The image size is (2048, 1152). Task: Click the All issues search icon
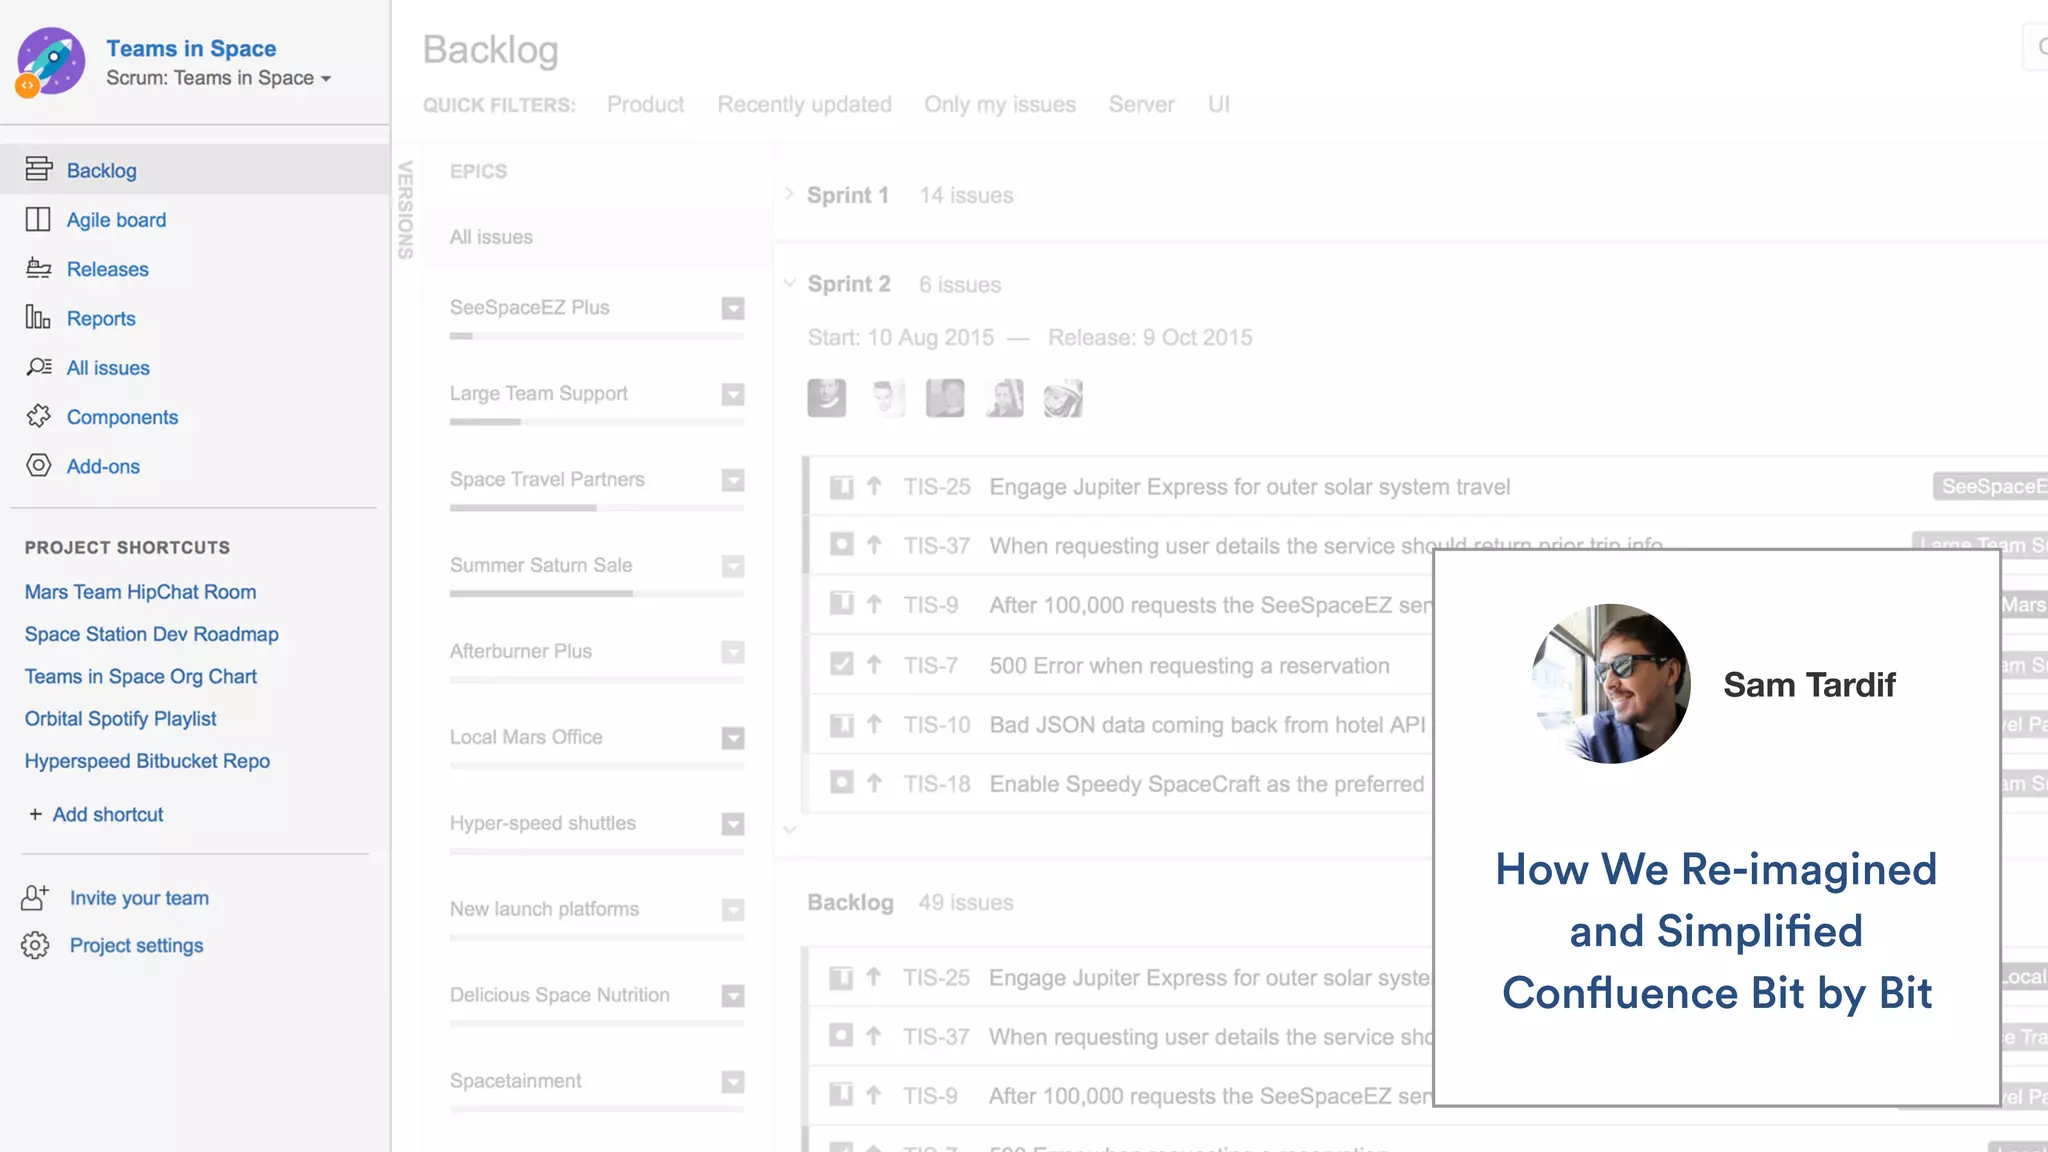[x=38, y=367]
